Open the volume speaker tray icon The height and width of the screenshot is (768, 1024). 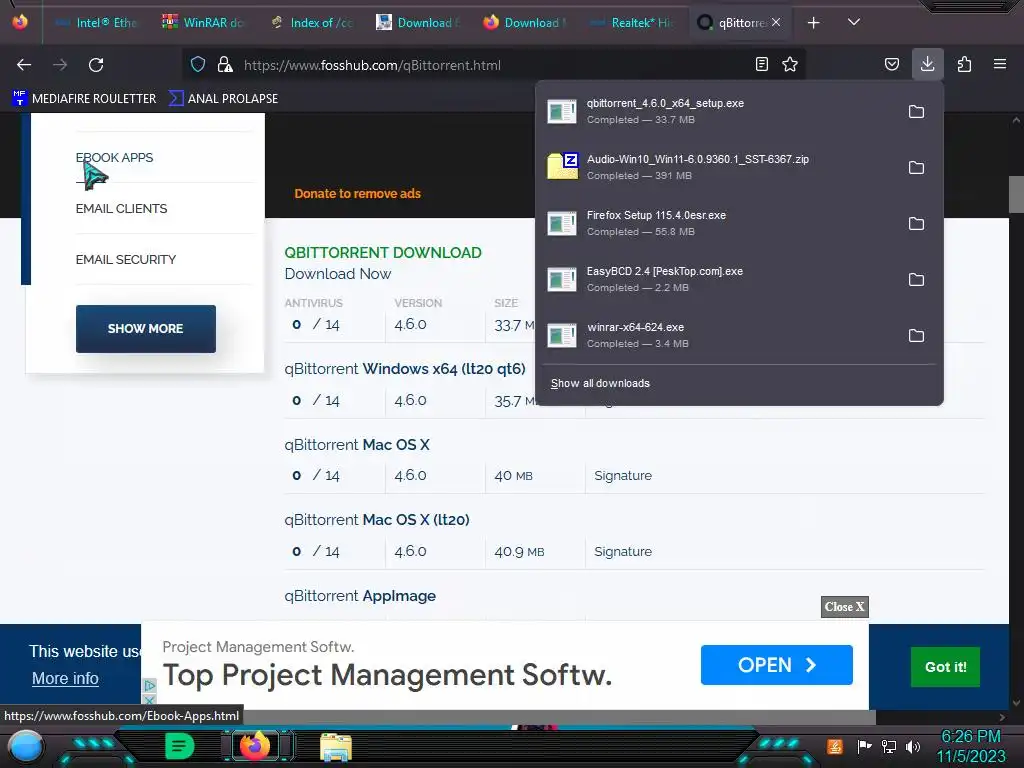pos(913,746)
